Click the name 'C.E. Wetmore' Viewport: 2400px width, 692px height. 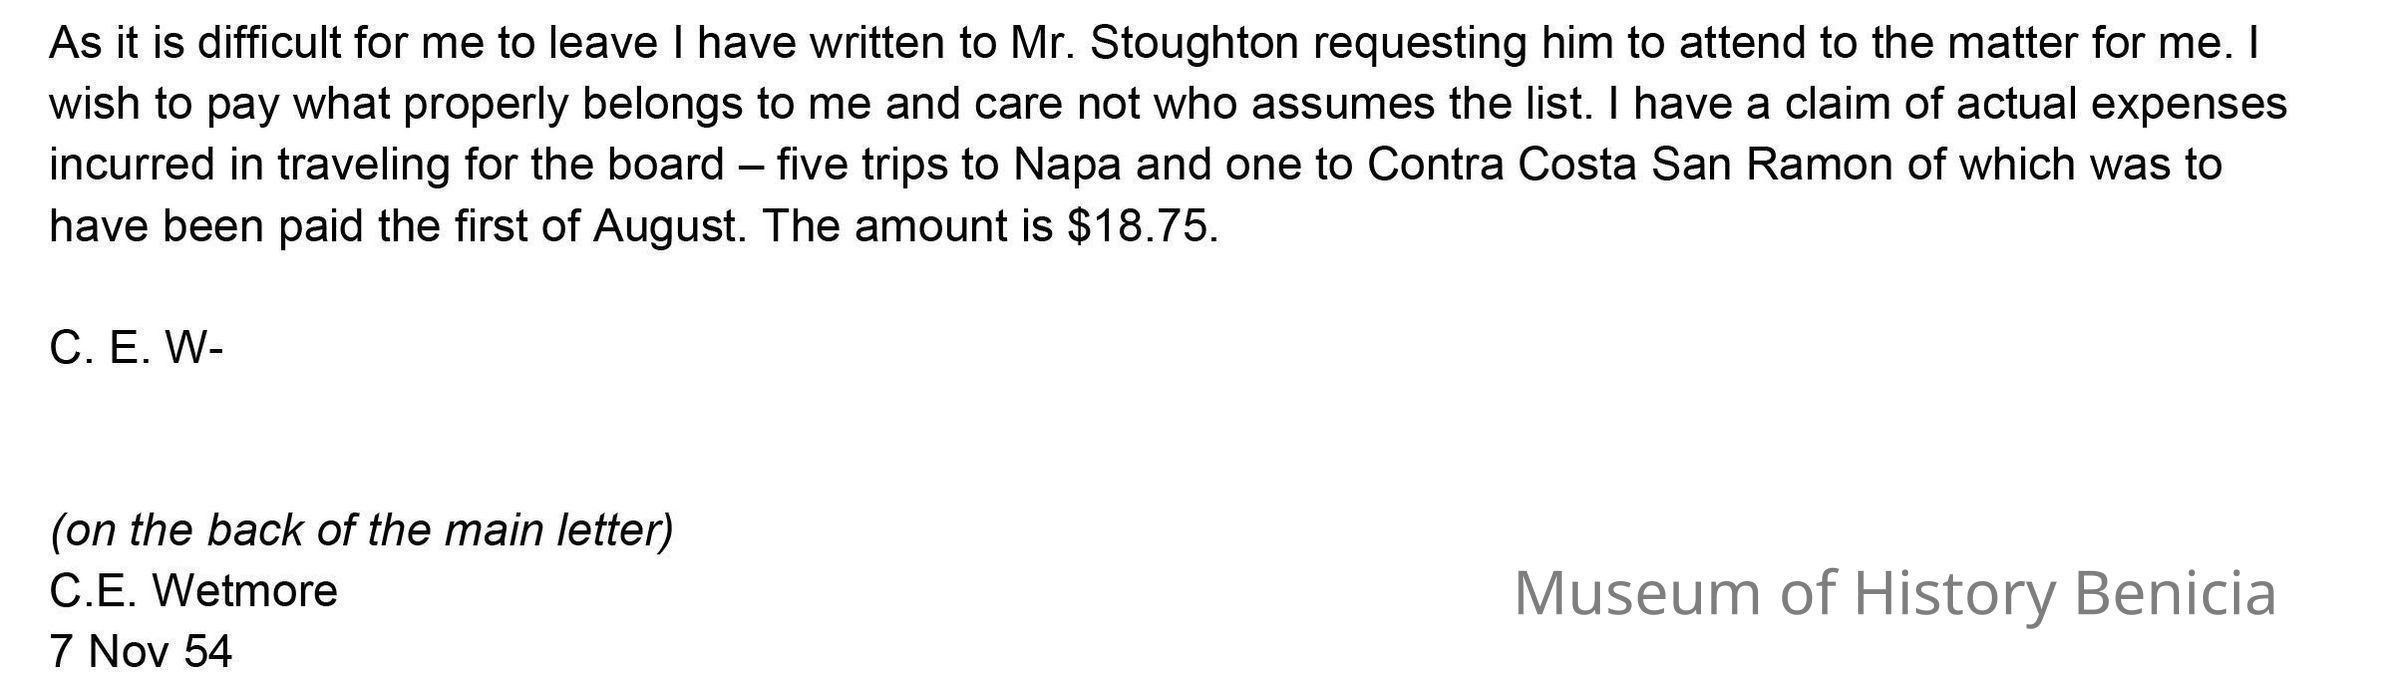(193, 591)
